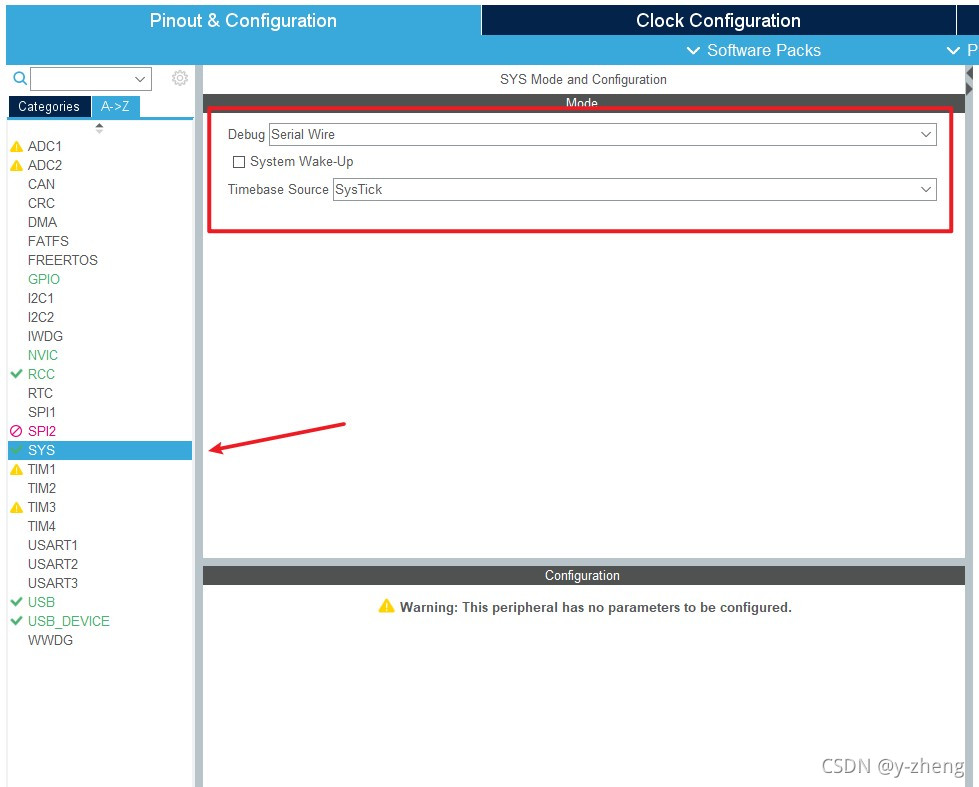Select SPI2 in peripheral list
The height and width of the screenshot is (787, 979).
click(x=42, y=431)
